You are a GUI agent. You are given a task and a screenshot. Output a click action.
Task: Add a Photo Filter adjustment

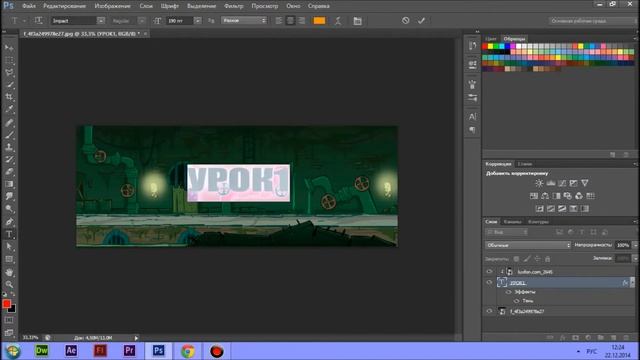tap(567, 196)
